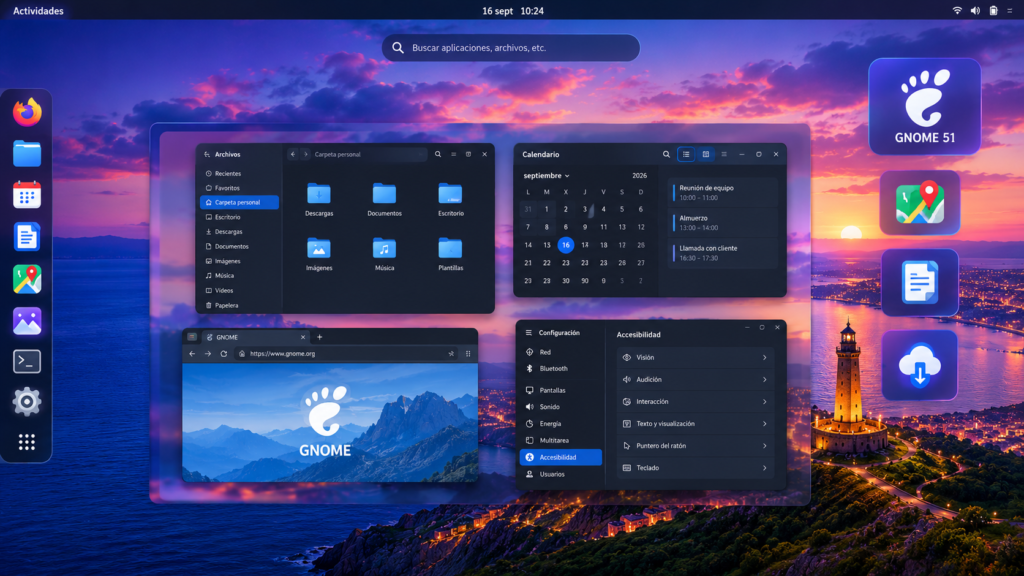Click search icon in Archivos window
Screen dimensions: 1024x576
[438, 154]
